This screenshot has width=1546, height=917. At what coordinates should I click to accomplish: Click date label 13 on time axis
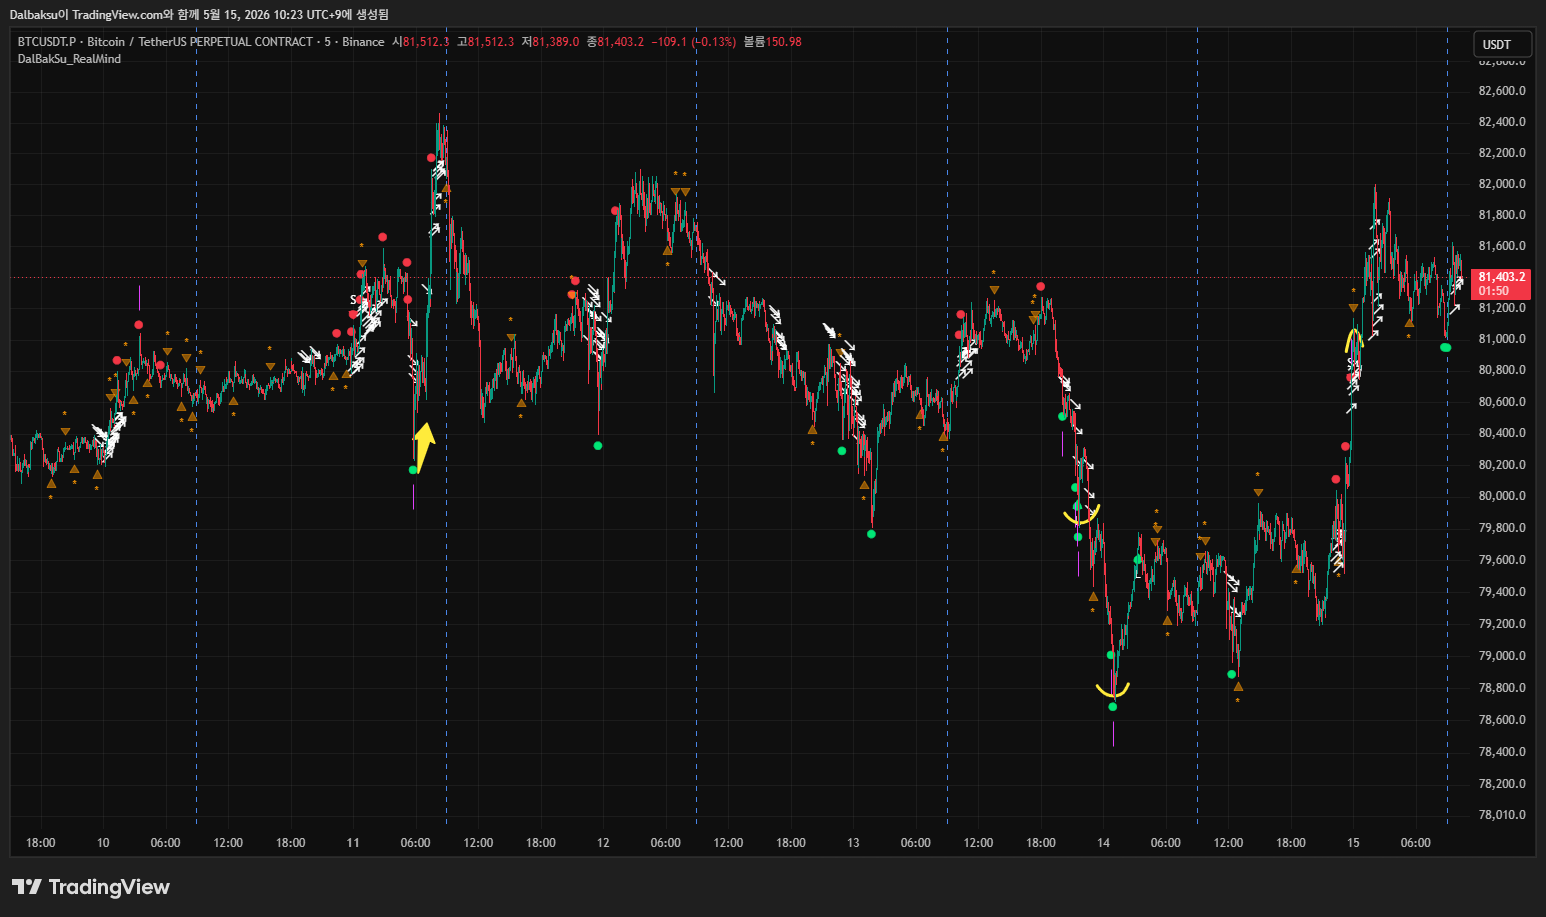853,843
